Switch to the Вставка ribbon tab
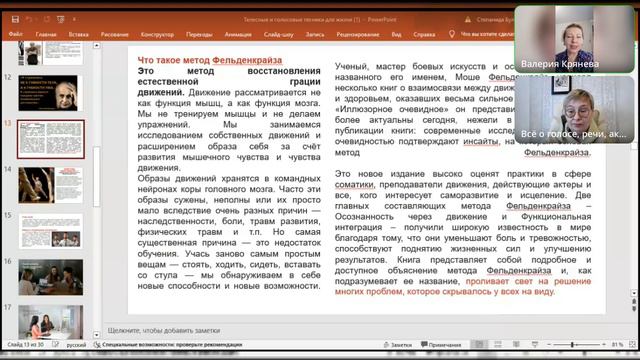The height and width of the screenshot is (360, 640). [x=78, y=34]
